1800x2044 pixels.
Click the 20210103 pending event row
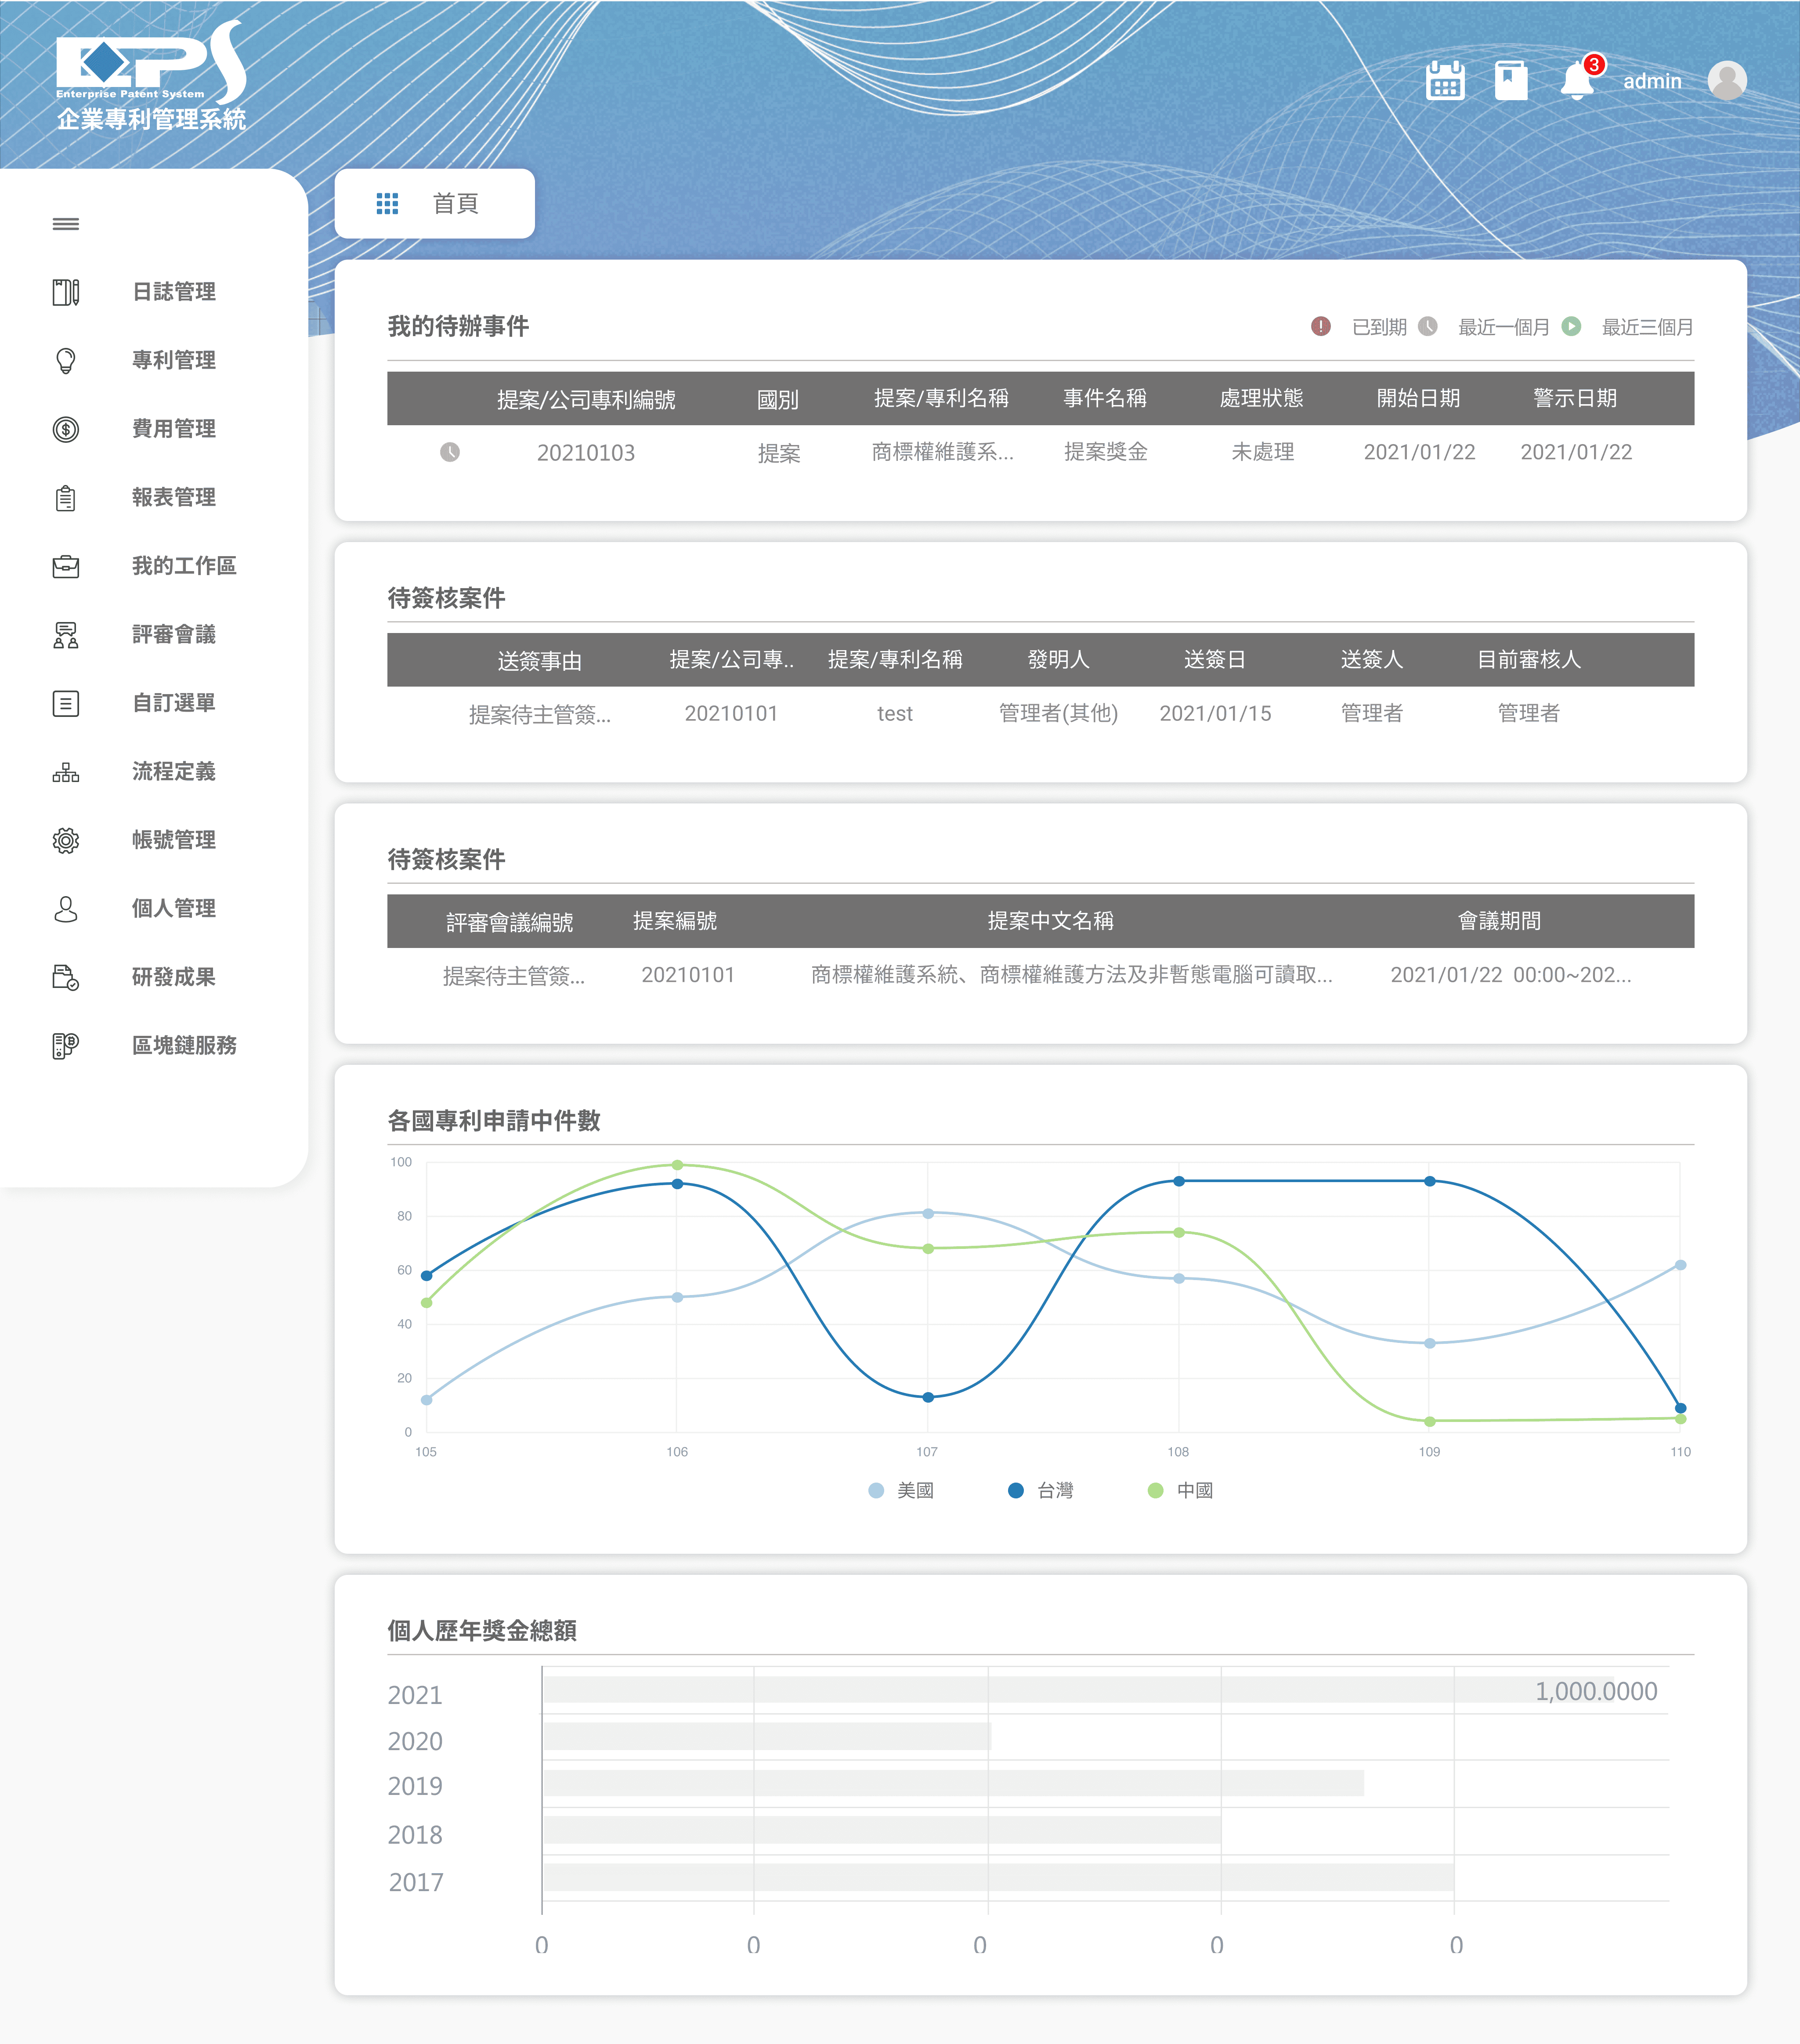point(586,453)
